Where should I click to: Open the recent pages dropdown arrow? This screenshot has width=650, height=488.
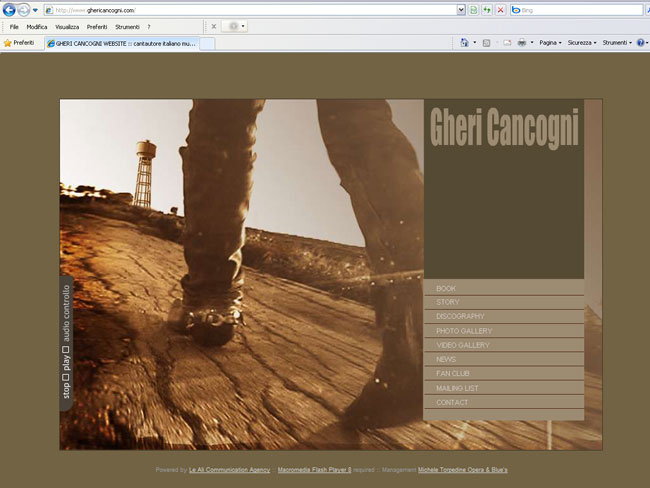tap(35, 10)
